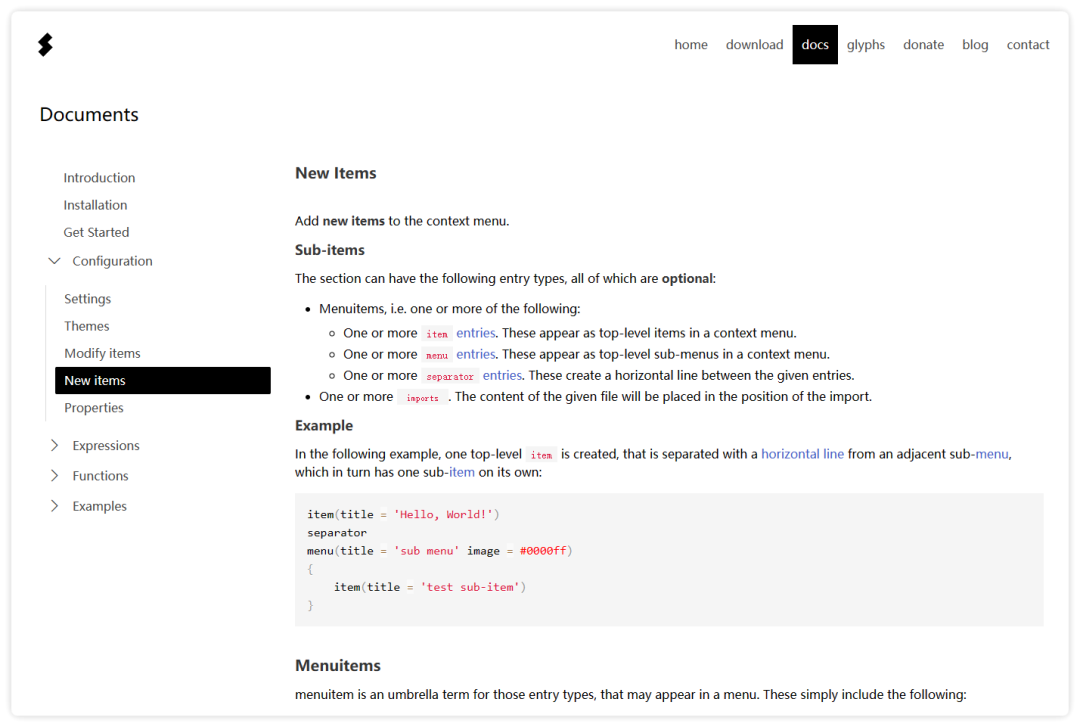Open the blog page
Image resolution: width=1080 pixels, height=727 pixels.
tap(975, 45)
